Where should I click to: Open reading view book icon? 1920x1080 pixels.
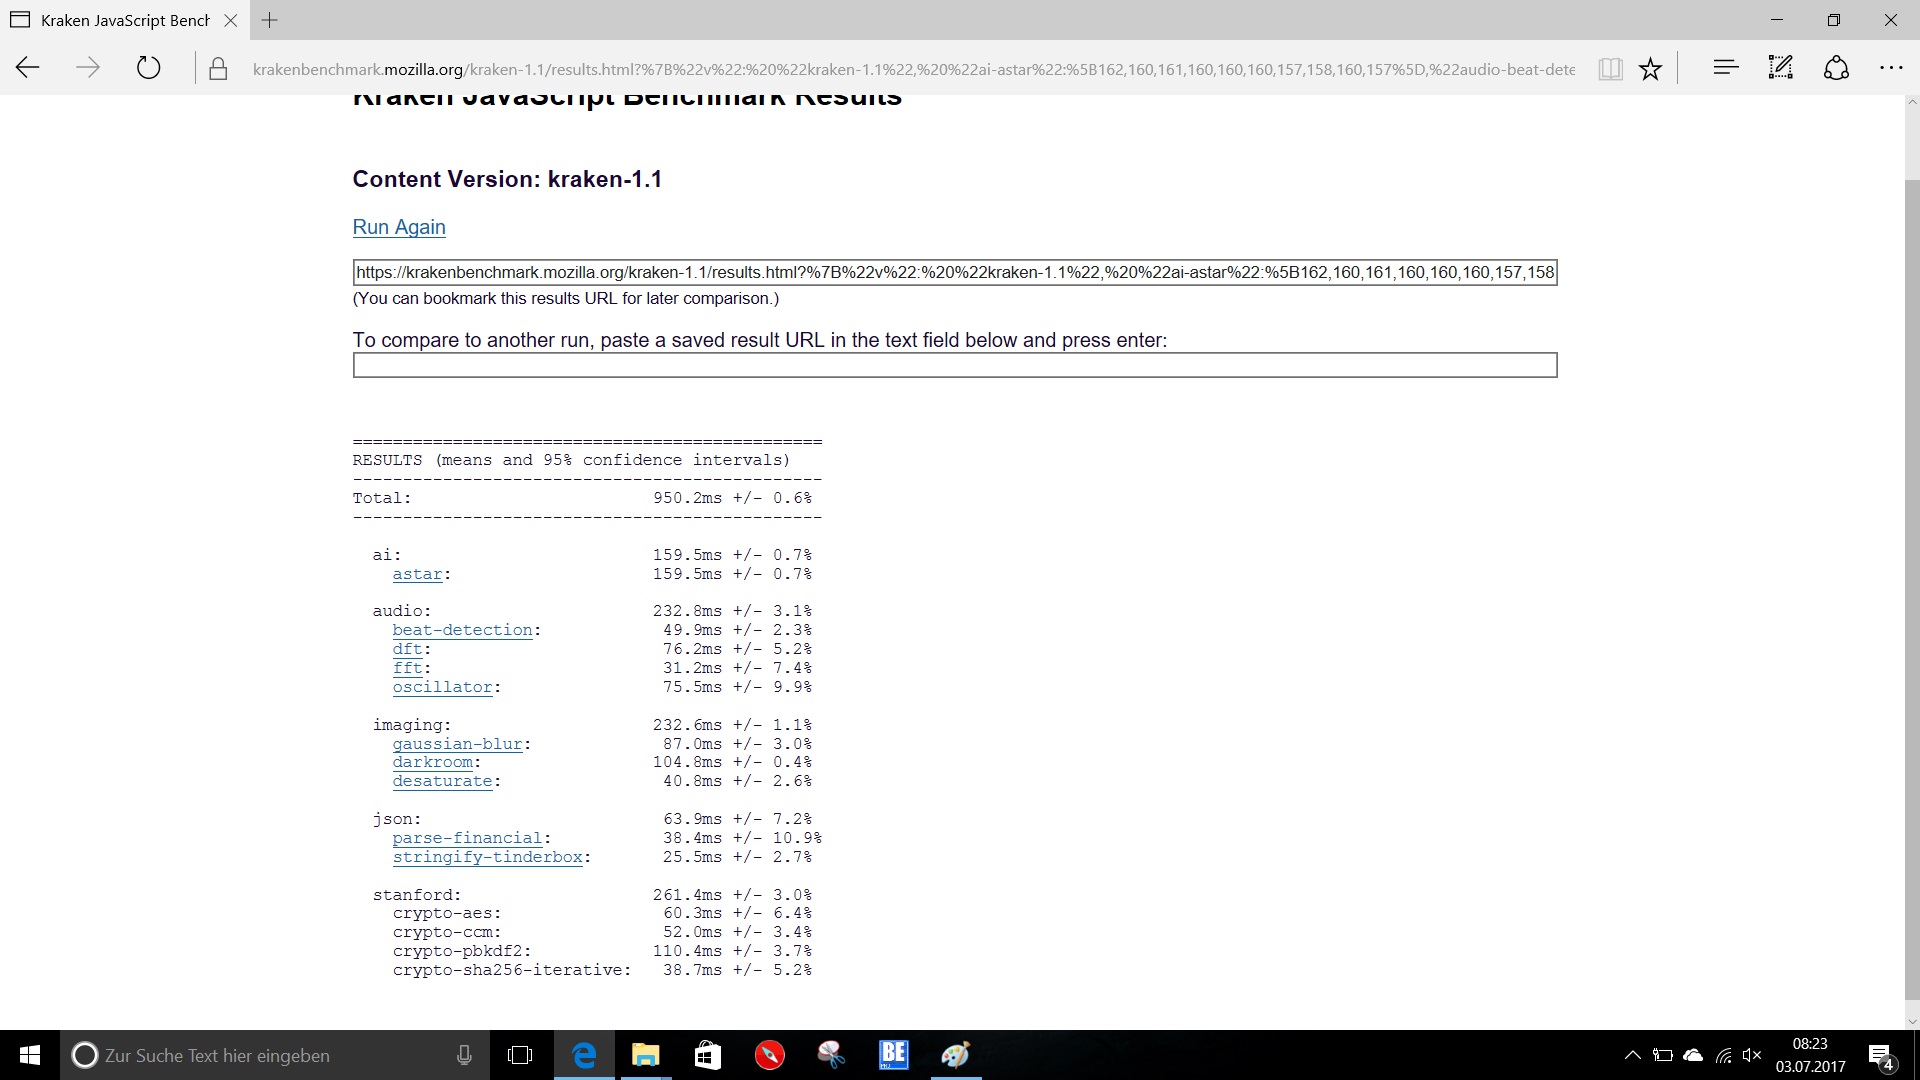1610,68
